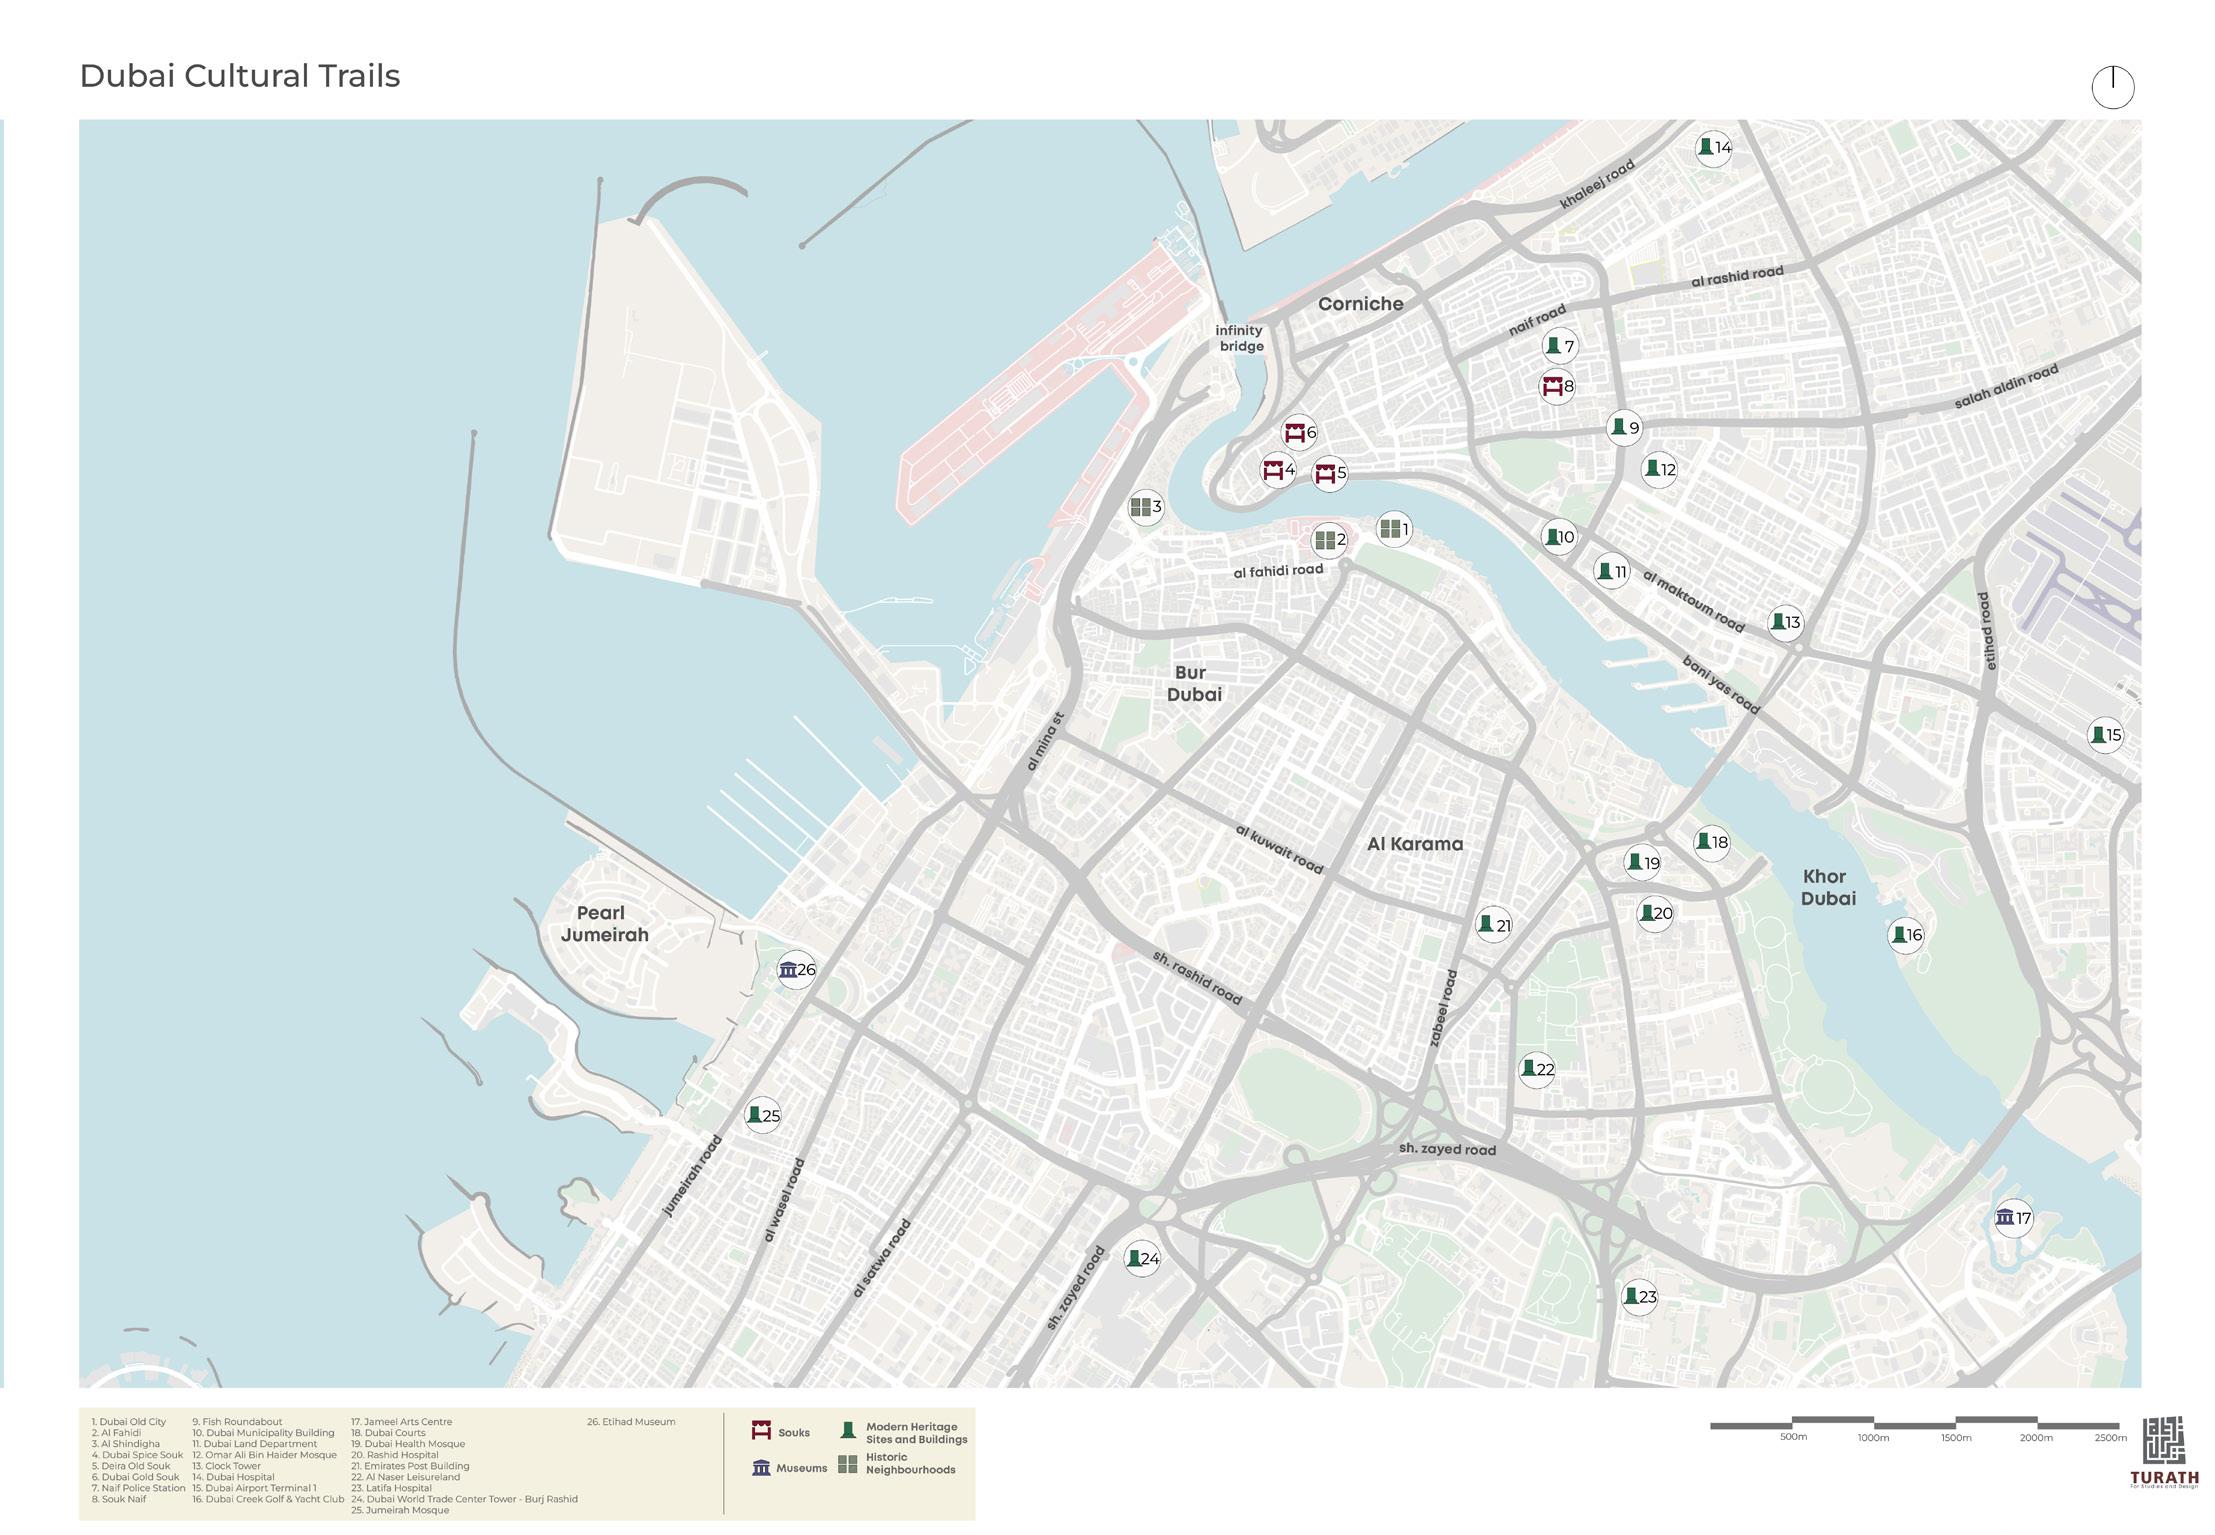
Task: Select World Trade Center marker 24
Action: point(1142,1258)
